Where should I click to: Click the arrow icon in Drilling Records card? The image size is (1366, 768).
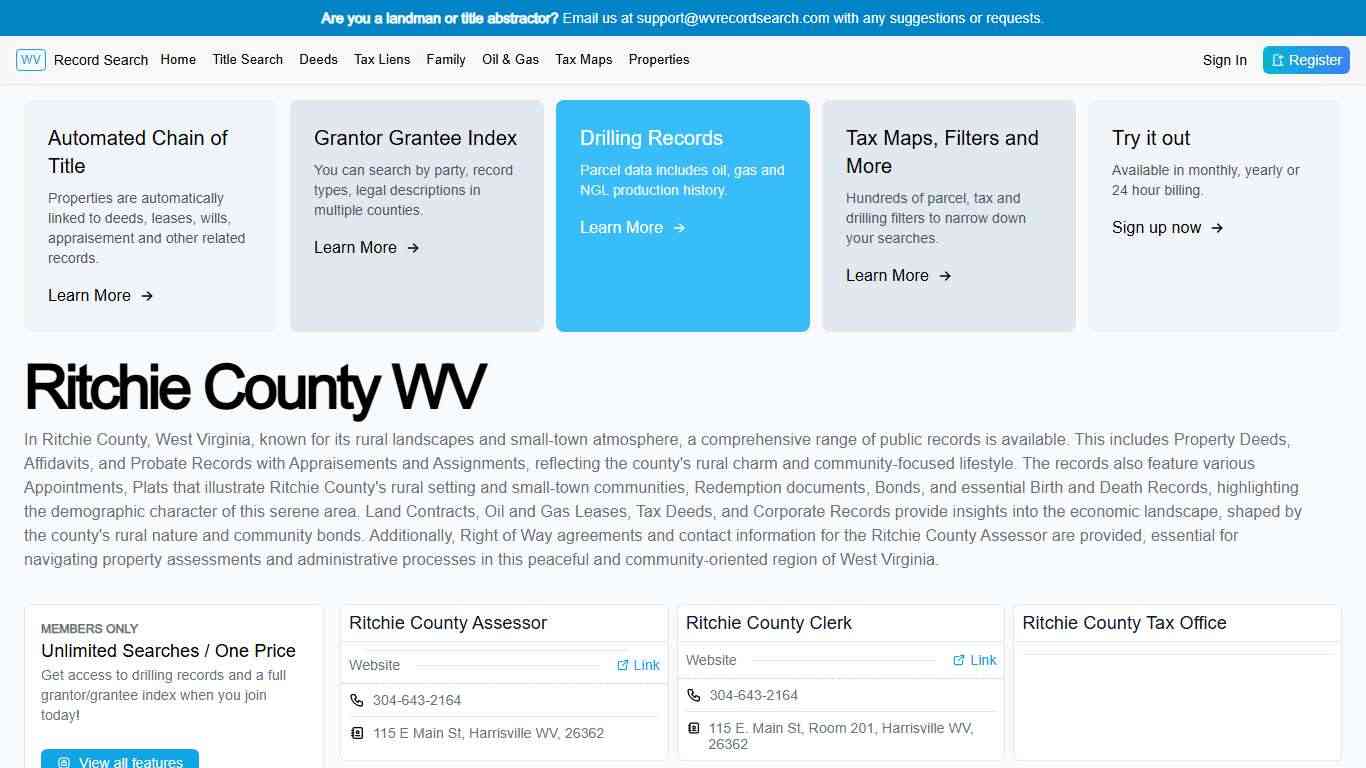click(679, 228)
